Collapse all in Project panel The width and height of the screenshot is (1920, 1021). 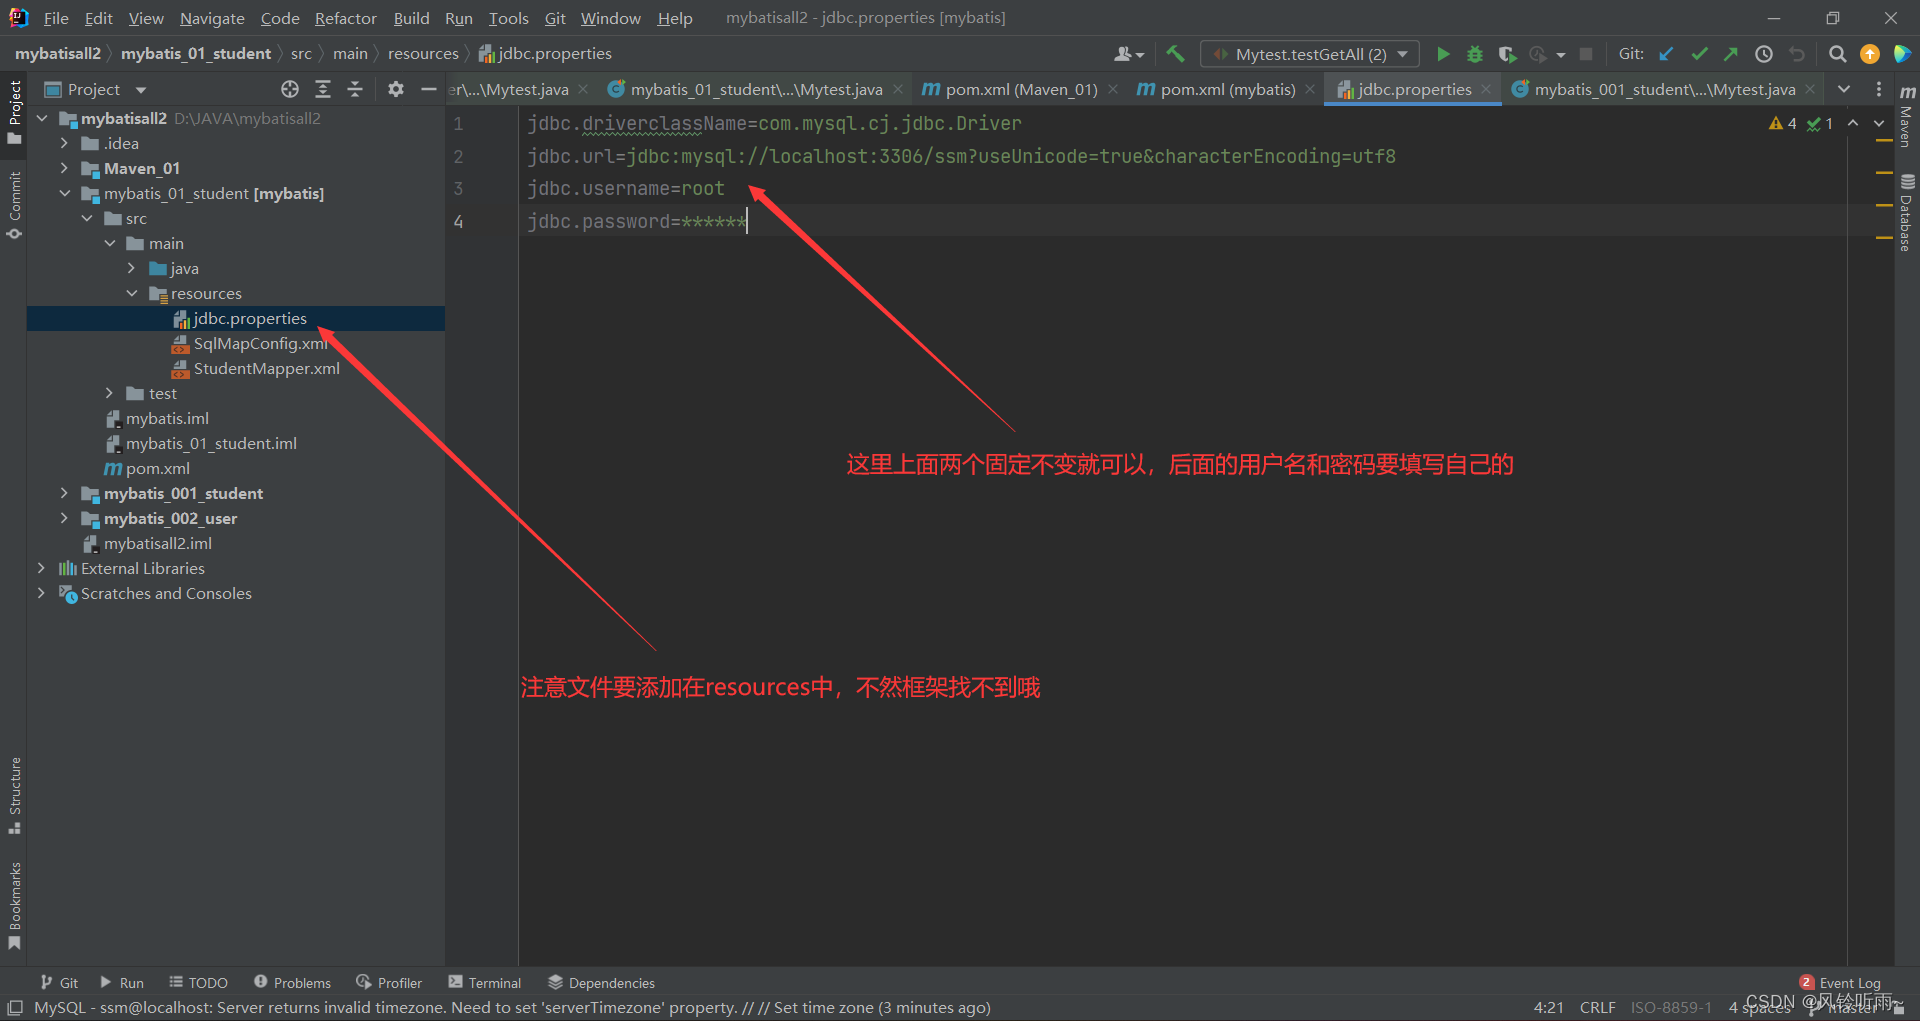355,89
